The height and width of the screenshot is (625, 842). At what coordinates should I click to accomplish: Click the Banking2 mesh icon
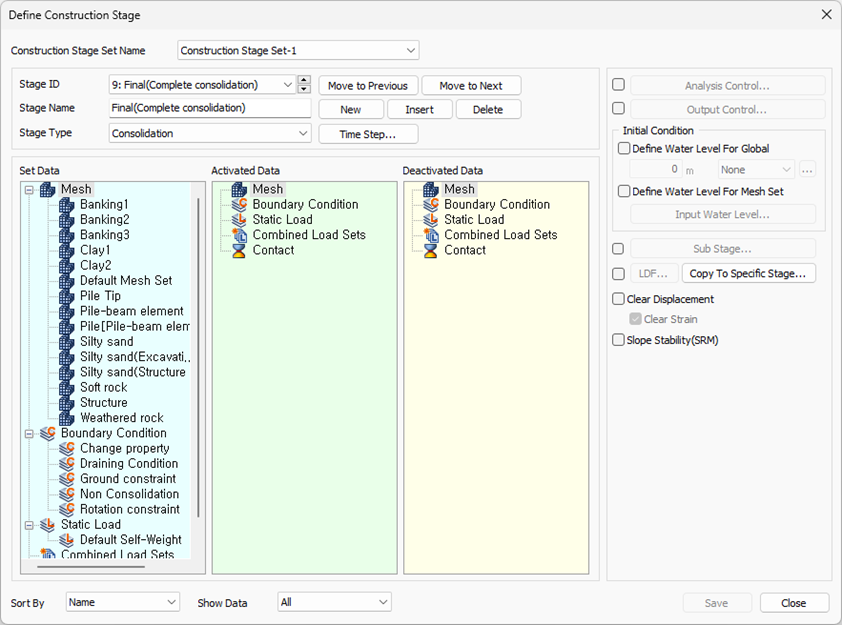point(66,220)
